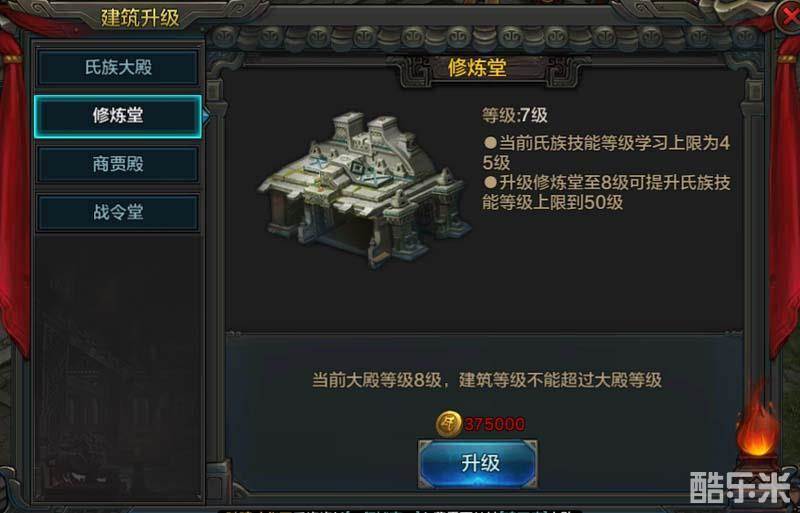Image resolution: width=800 pixels, height=513 pixels.
Task: Click the 修炼堂 building image
Action: (x=364, y=188)
